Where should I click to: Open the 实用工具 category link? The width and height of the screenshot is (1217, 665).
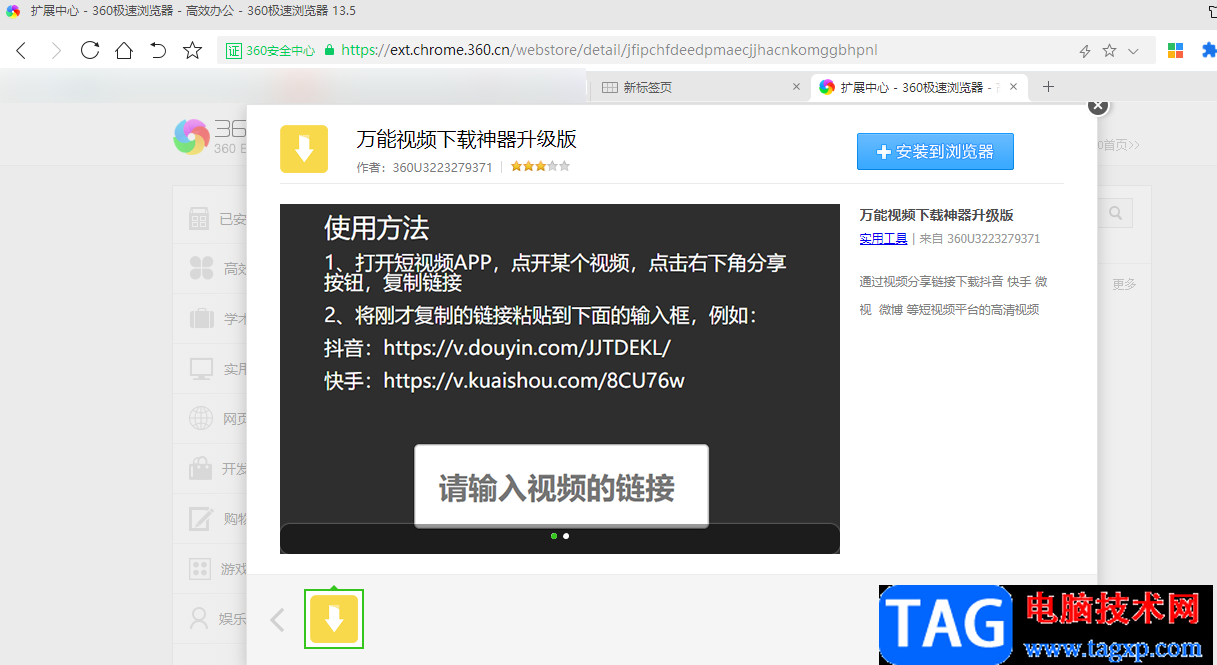883,239
